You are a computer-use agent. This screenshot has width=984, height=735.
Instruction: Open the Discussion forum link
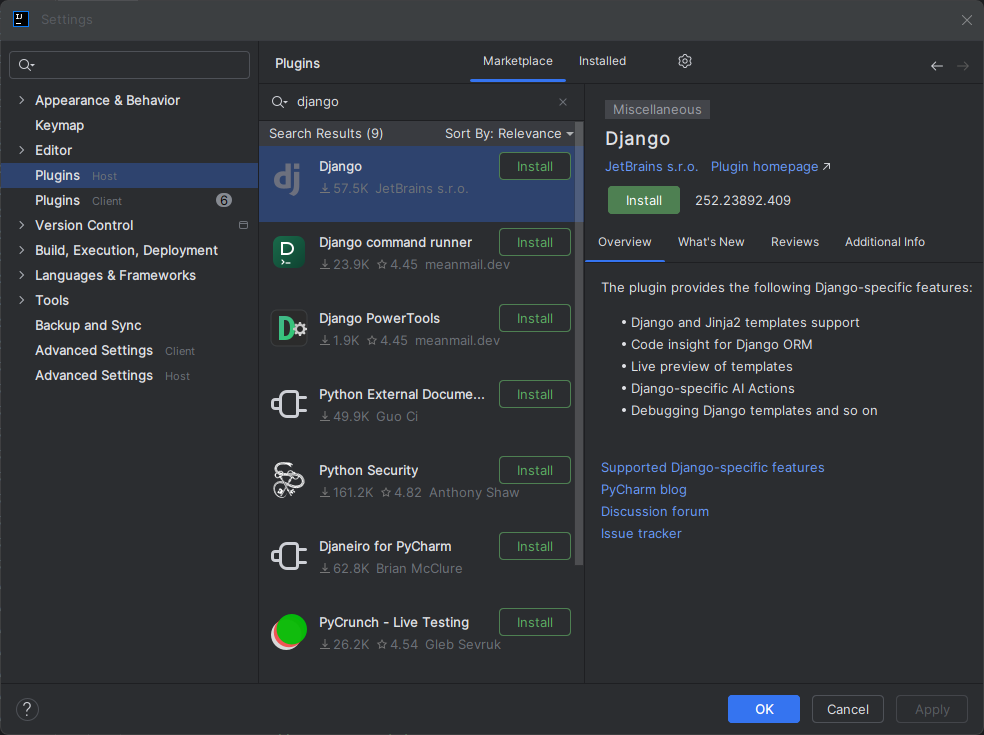(655, 512)
